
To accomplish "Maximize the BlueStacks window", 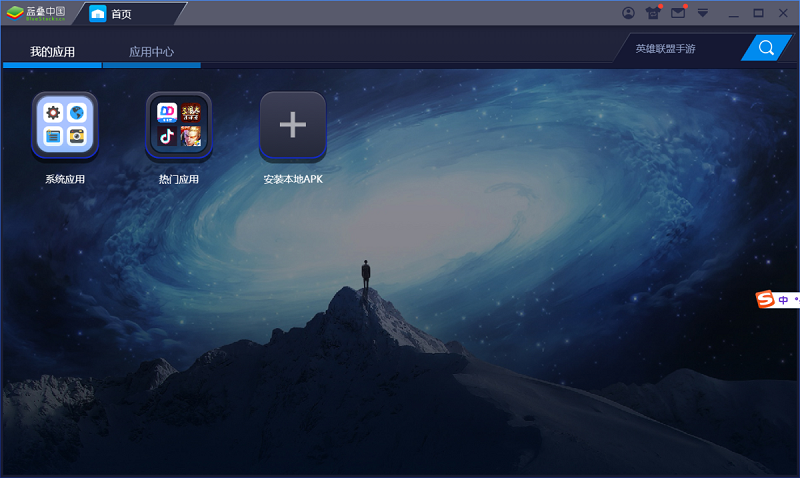I will coord(758,13).
